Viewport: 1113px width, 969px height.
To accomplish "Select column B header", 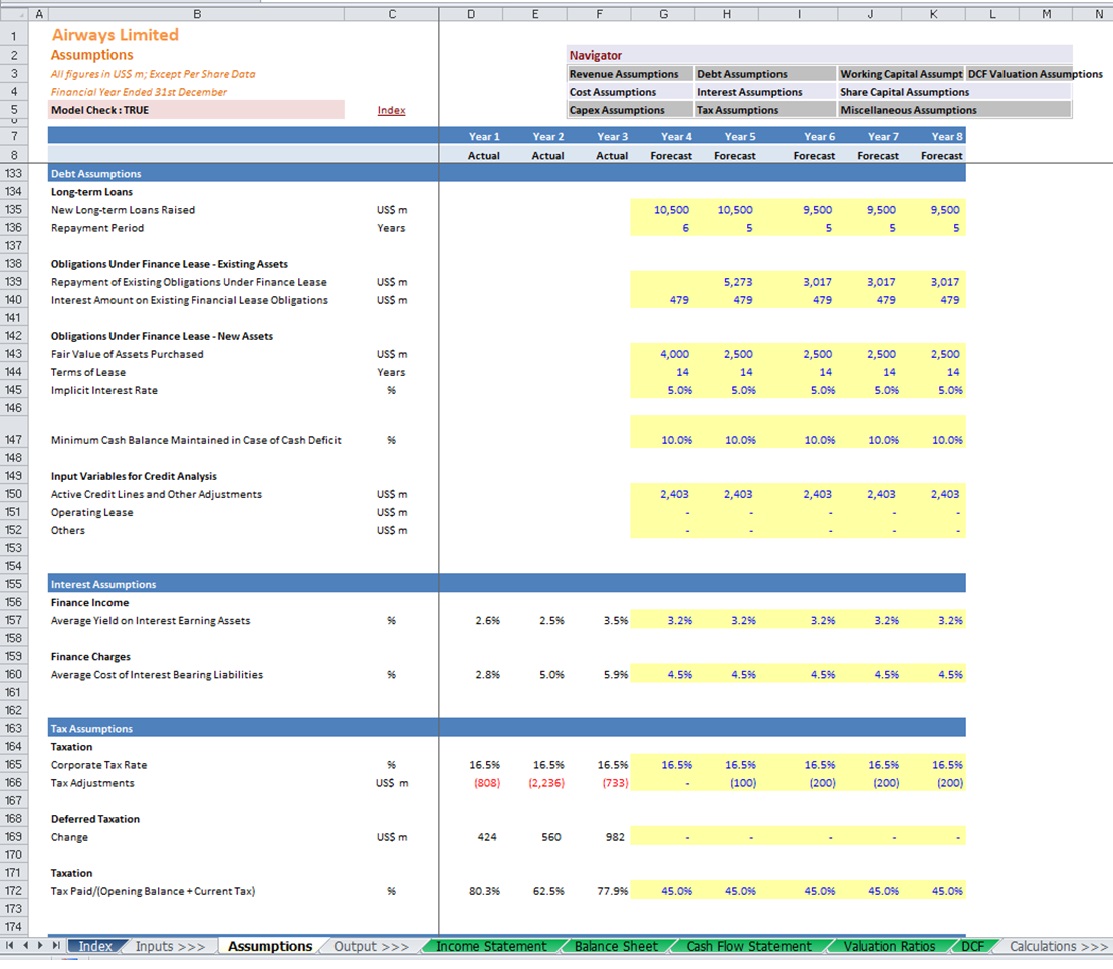I will click(197, 13).
